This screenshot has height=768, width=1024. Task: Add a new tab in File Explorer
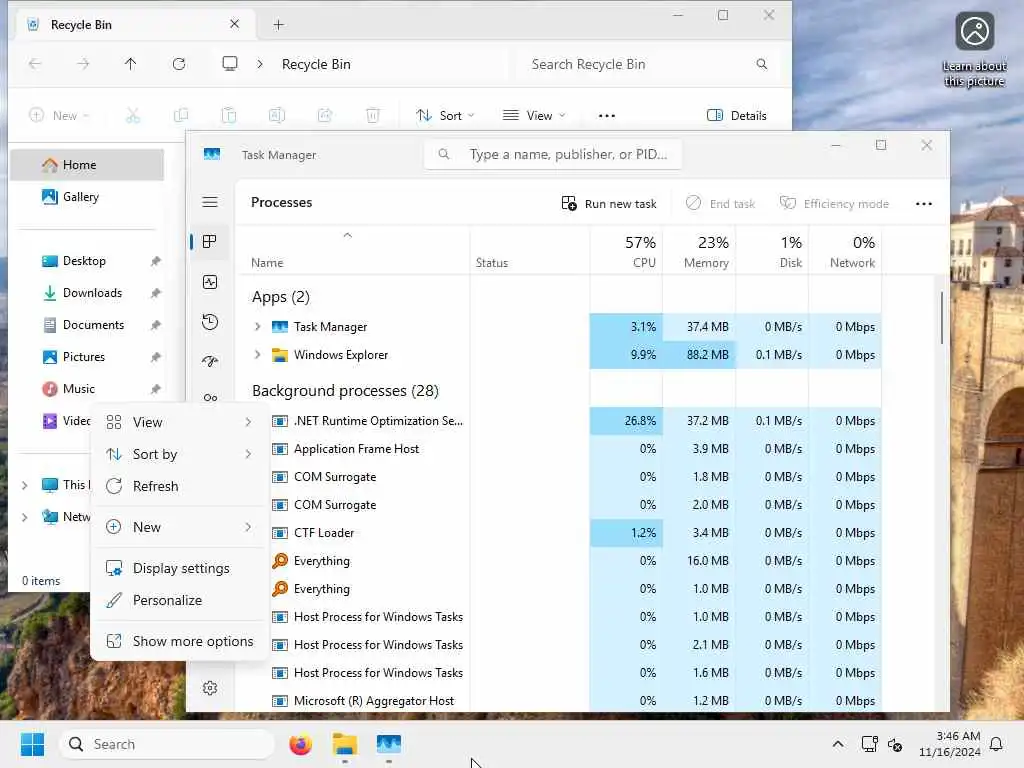[x=278, y=25]
